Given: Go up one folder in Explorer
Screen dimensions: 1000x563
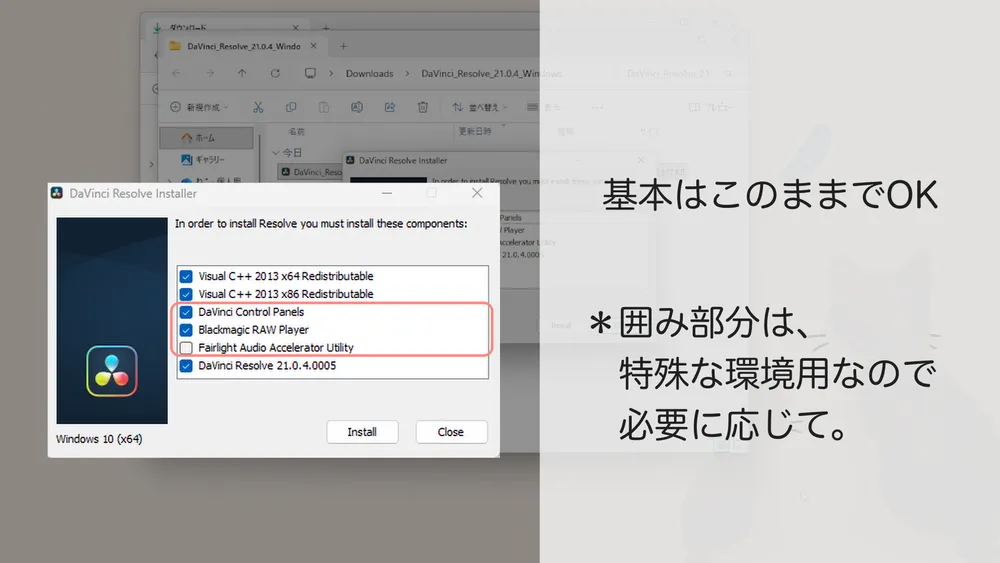Looking at the screenshot, I should pyautogui.click(x=242, y=73).
